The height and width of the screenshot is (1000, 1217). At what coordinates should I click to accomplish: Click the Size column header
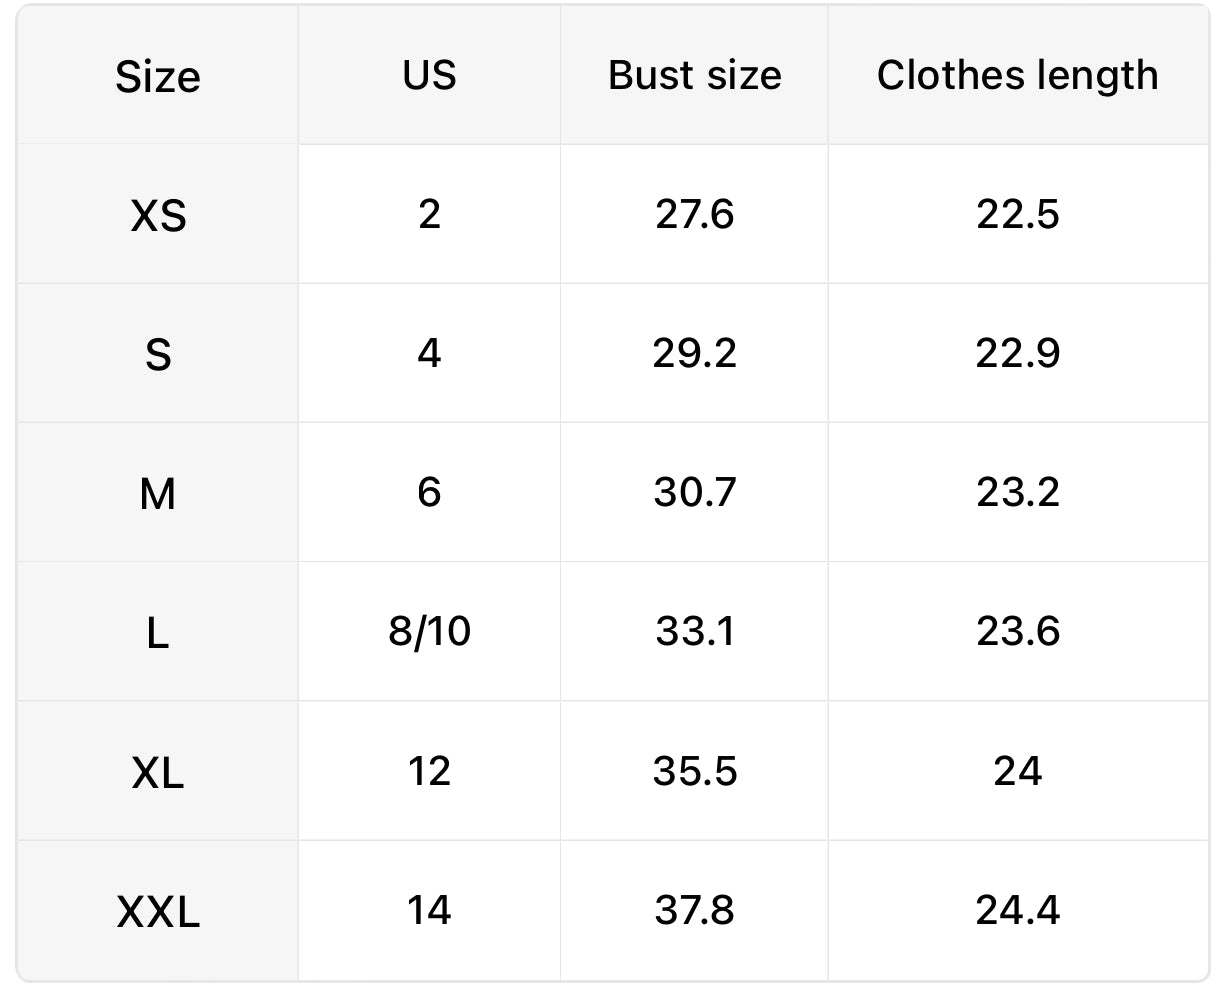[x=158, y=77]
